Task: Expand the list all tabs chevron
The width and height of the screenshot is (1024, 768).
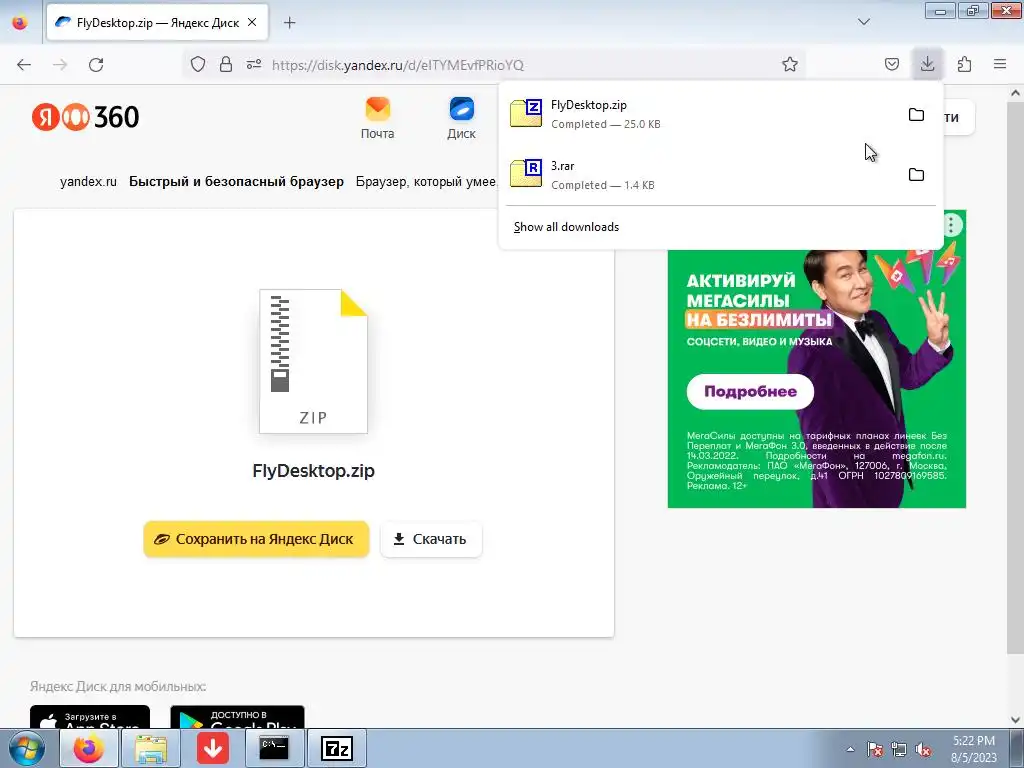Action: (864, 22)
